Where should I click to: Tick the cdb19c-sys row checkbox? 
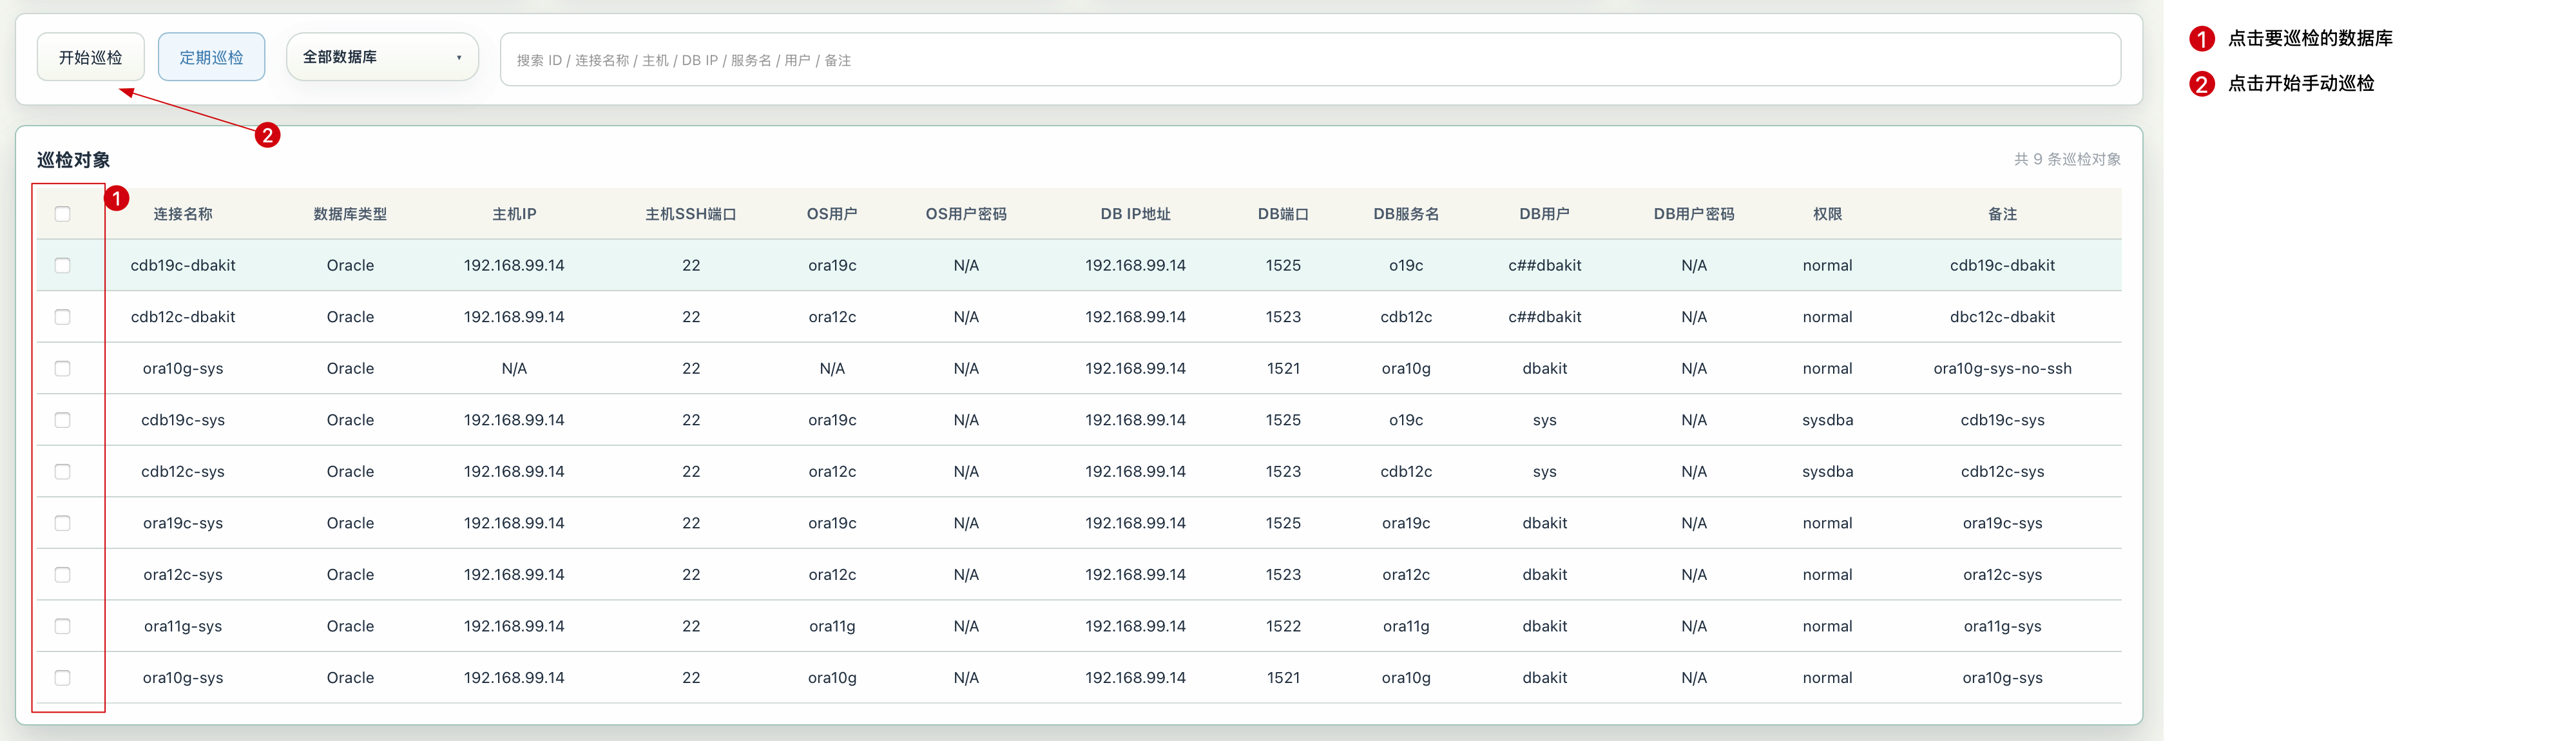pos(63,420)
